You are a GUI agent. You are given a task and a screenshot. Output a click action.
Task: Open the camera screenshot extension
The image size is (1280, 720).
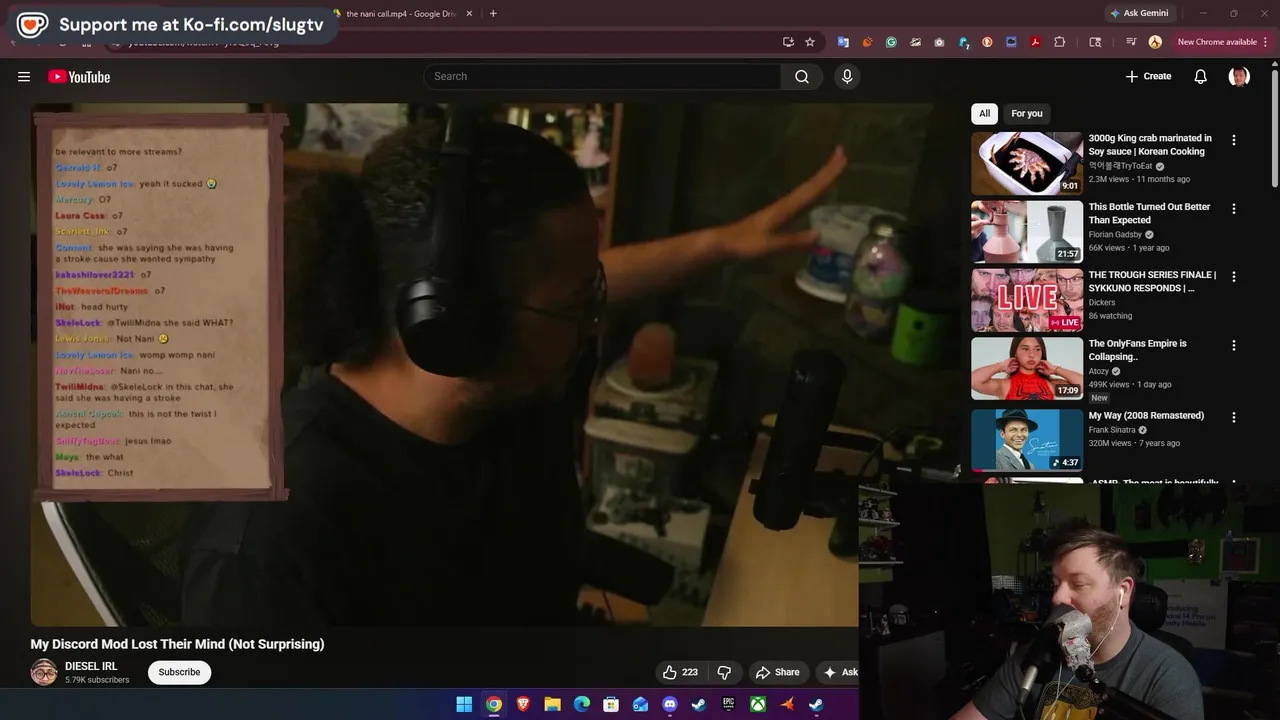point(939,42)
